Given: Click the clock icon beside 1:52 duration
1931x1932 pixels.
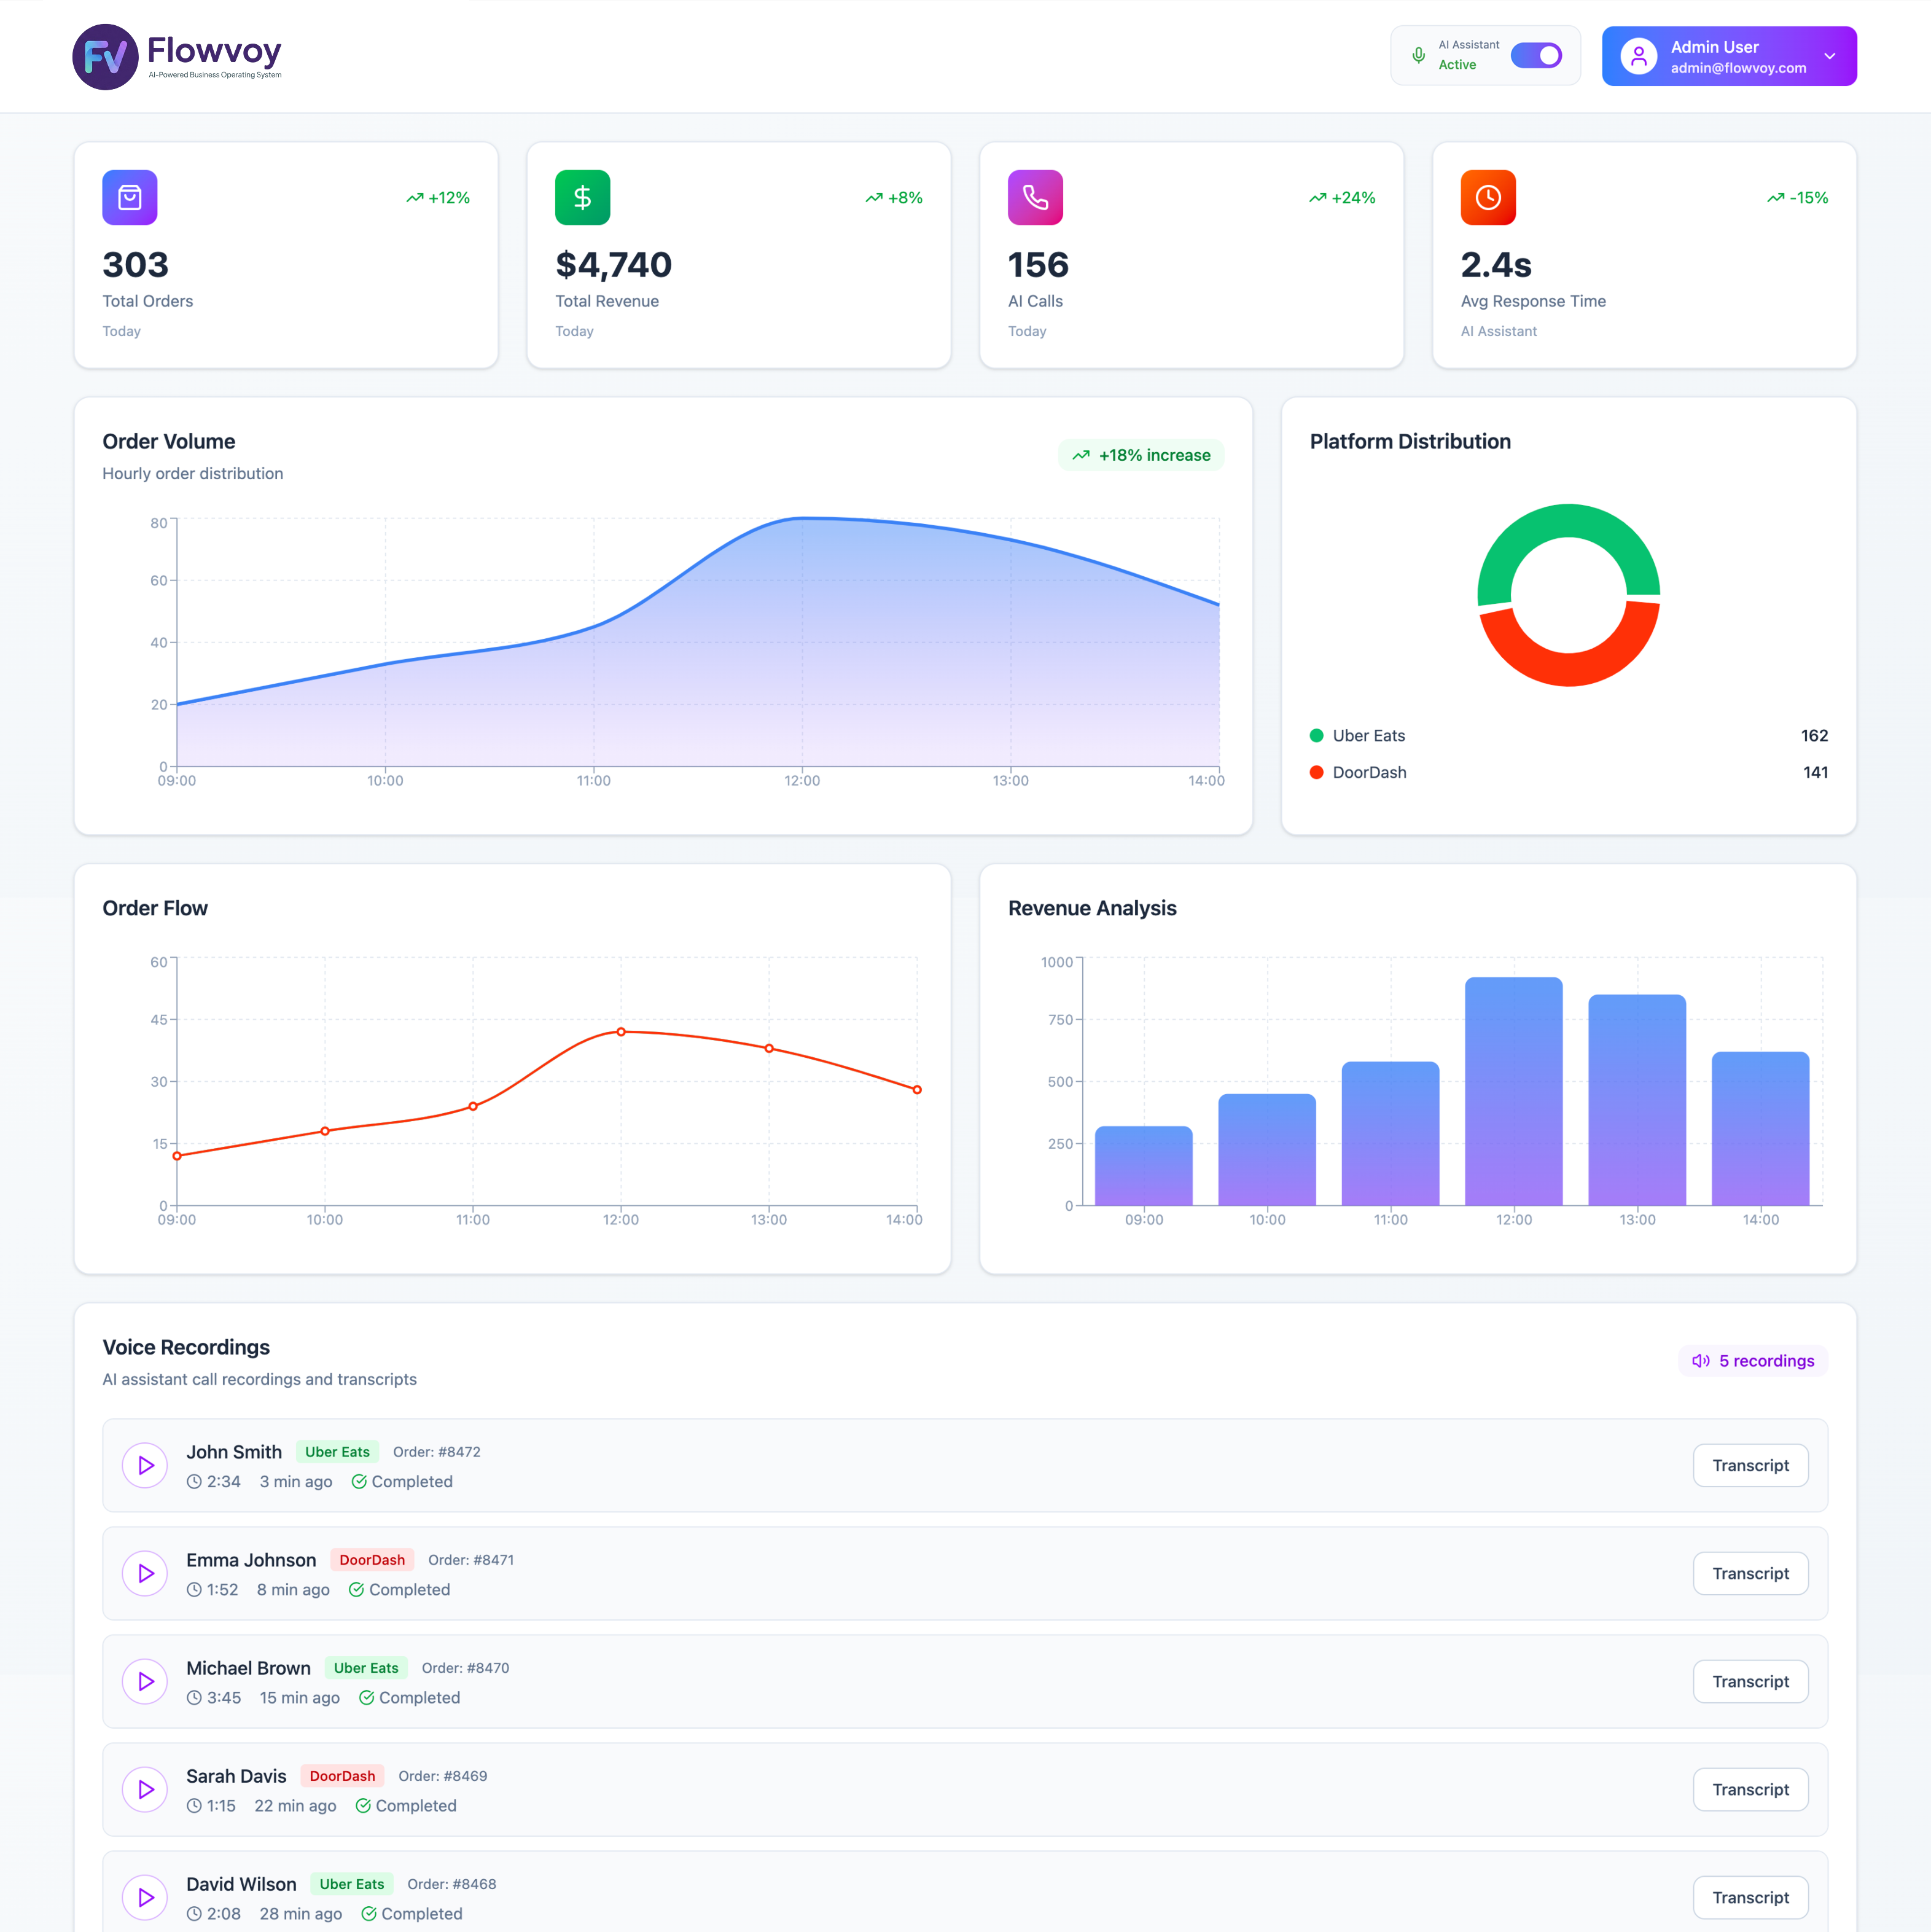Looking at the screenshot, I should (x=194, y=1590).
